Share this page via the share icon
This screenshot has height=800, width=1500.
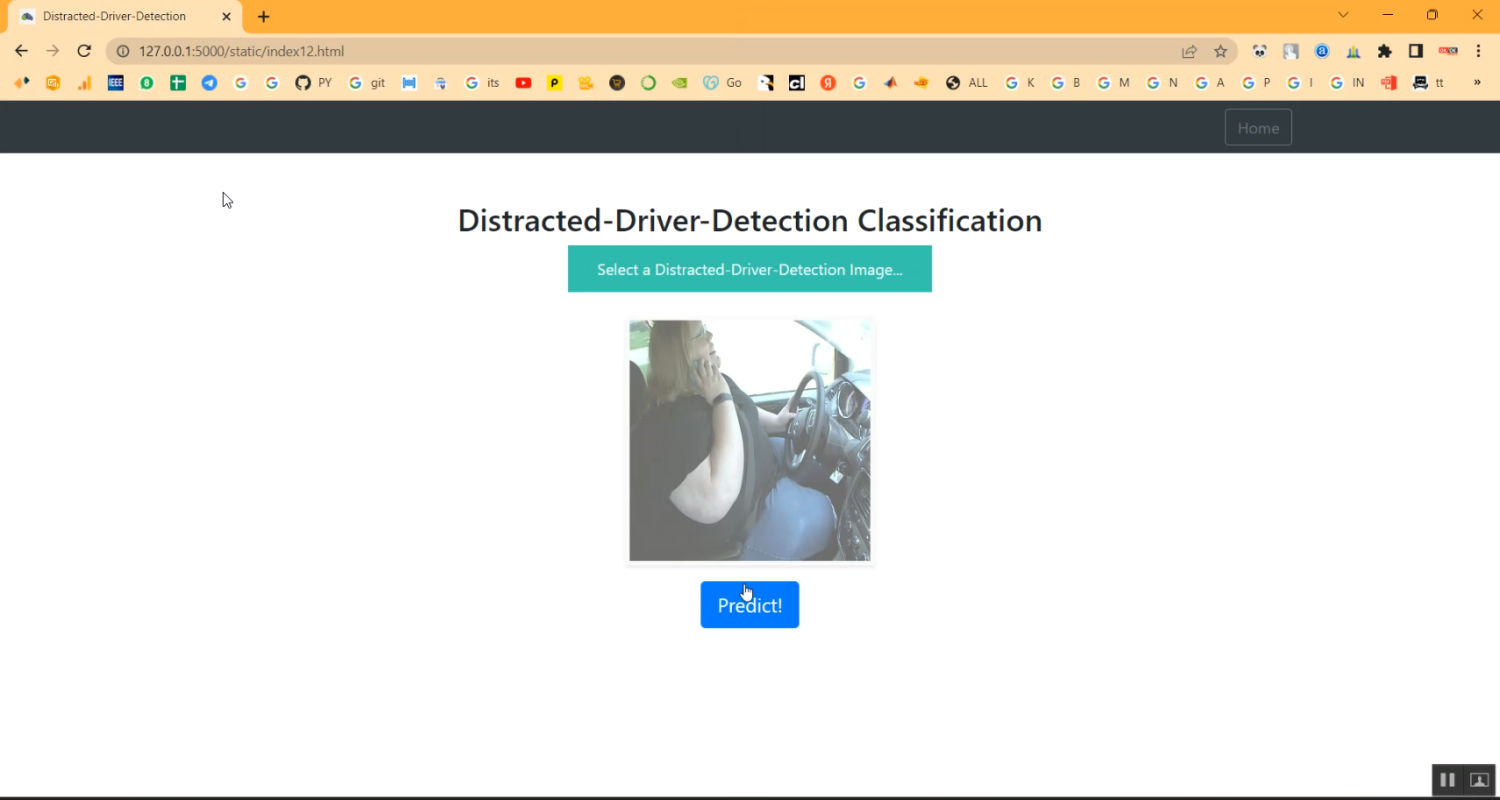1188,51
